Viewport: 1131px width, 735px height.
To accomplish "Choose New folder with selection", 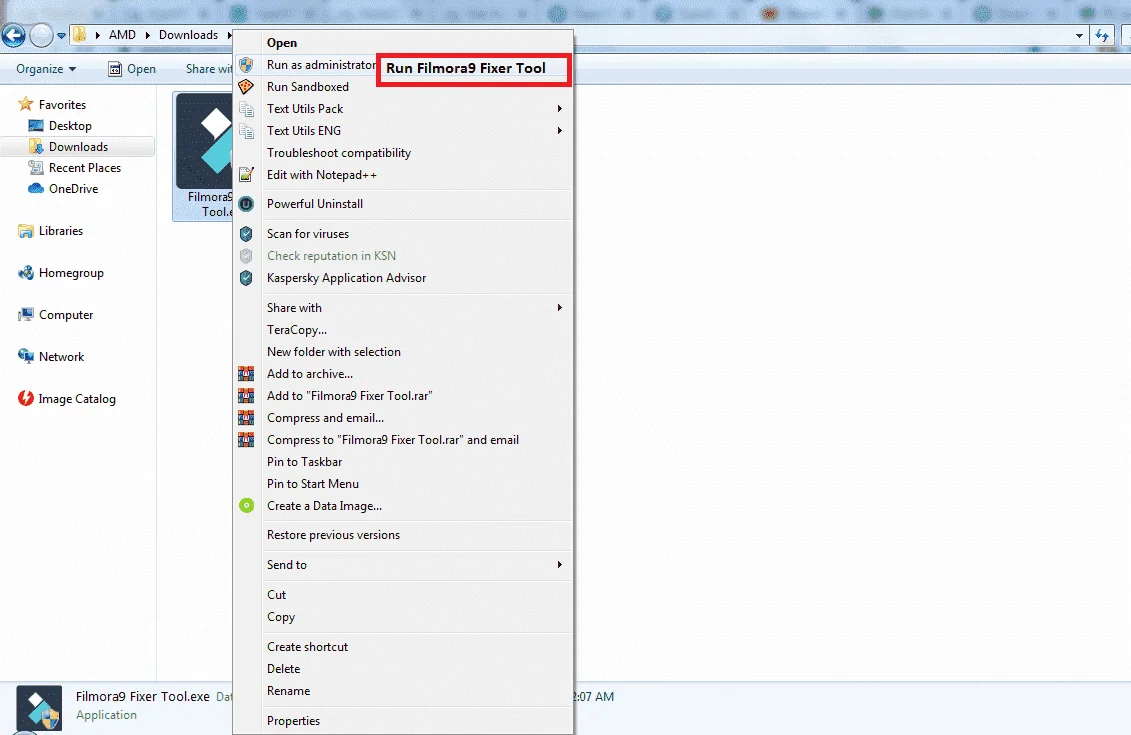I will (x=402, y=352).
